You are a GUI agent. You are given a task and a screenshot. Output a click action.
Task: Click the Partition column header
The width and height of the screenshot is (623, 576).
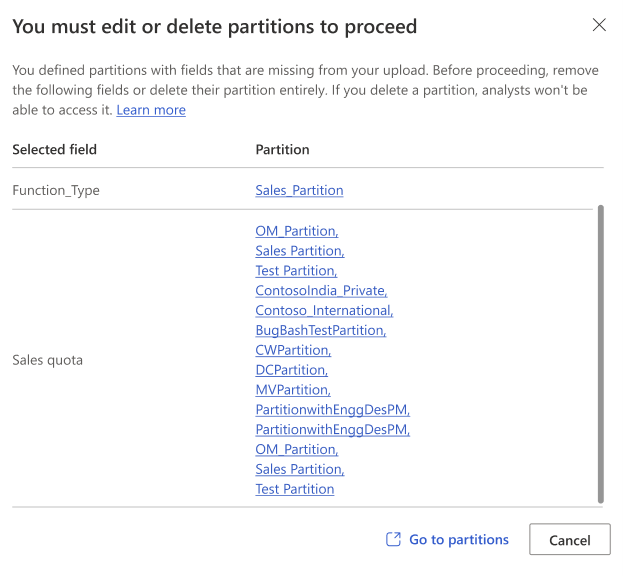click(282, 149)
